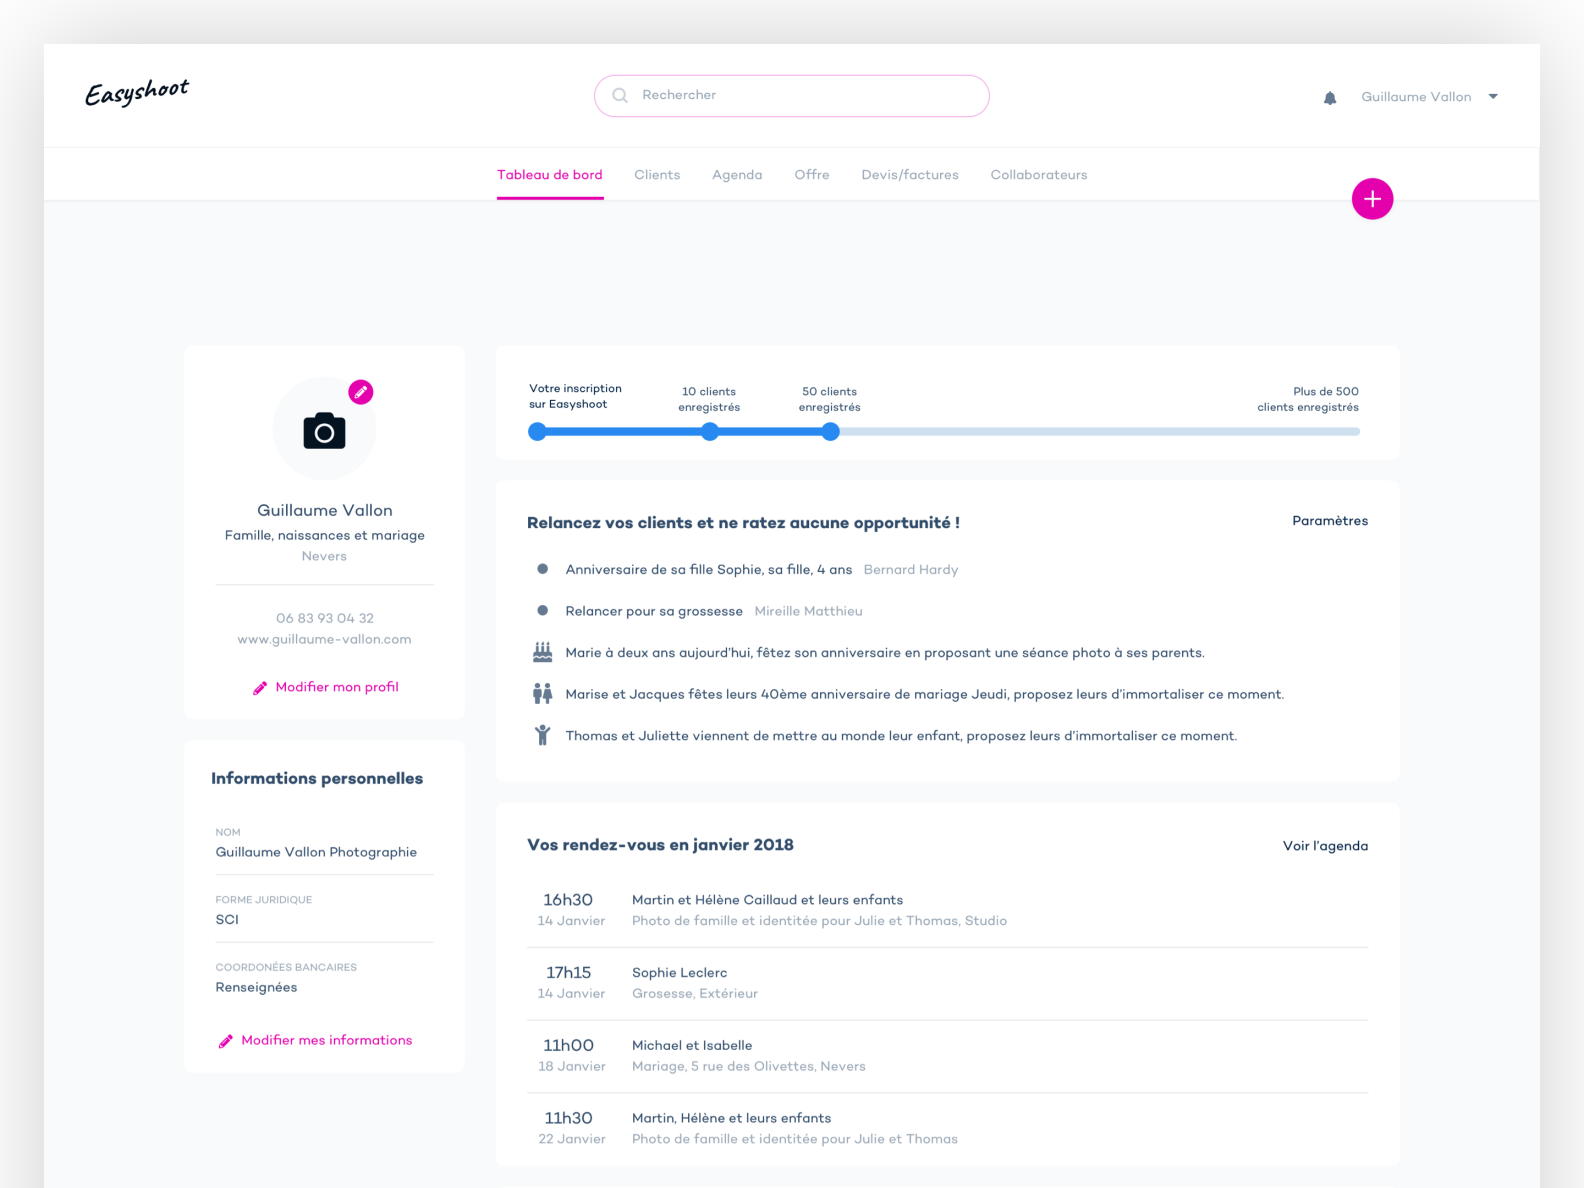Click the Bernard Hardy client name

pyautogui.click(x=911, y=570)
